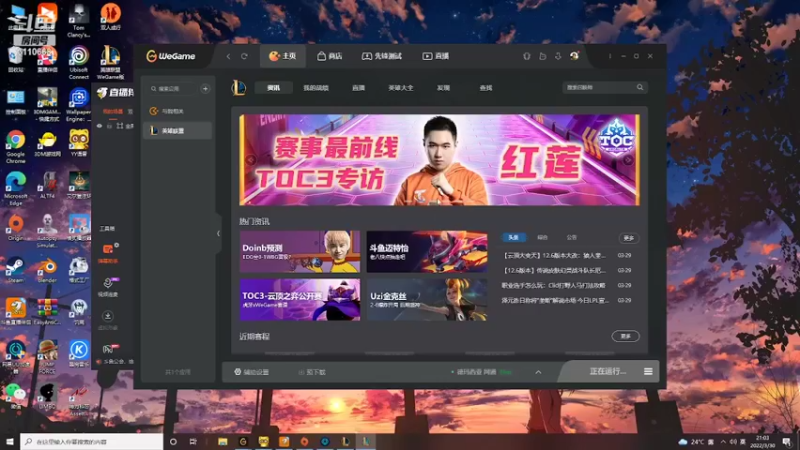Click the WeGame refresh icon
The width and height of the screenshot is (800, 450).
tap(244, 56)
